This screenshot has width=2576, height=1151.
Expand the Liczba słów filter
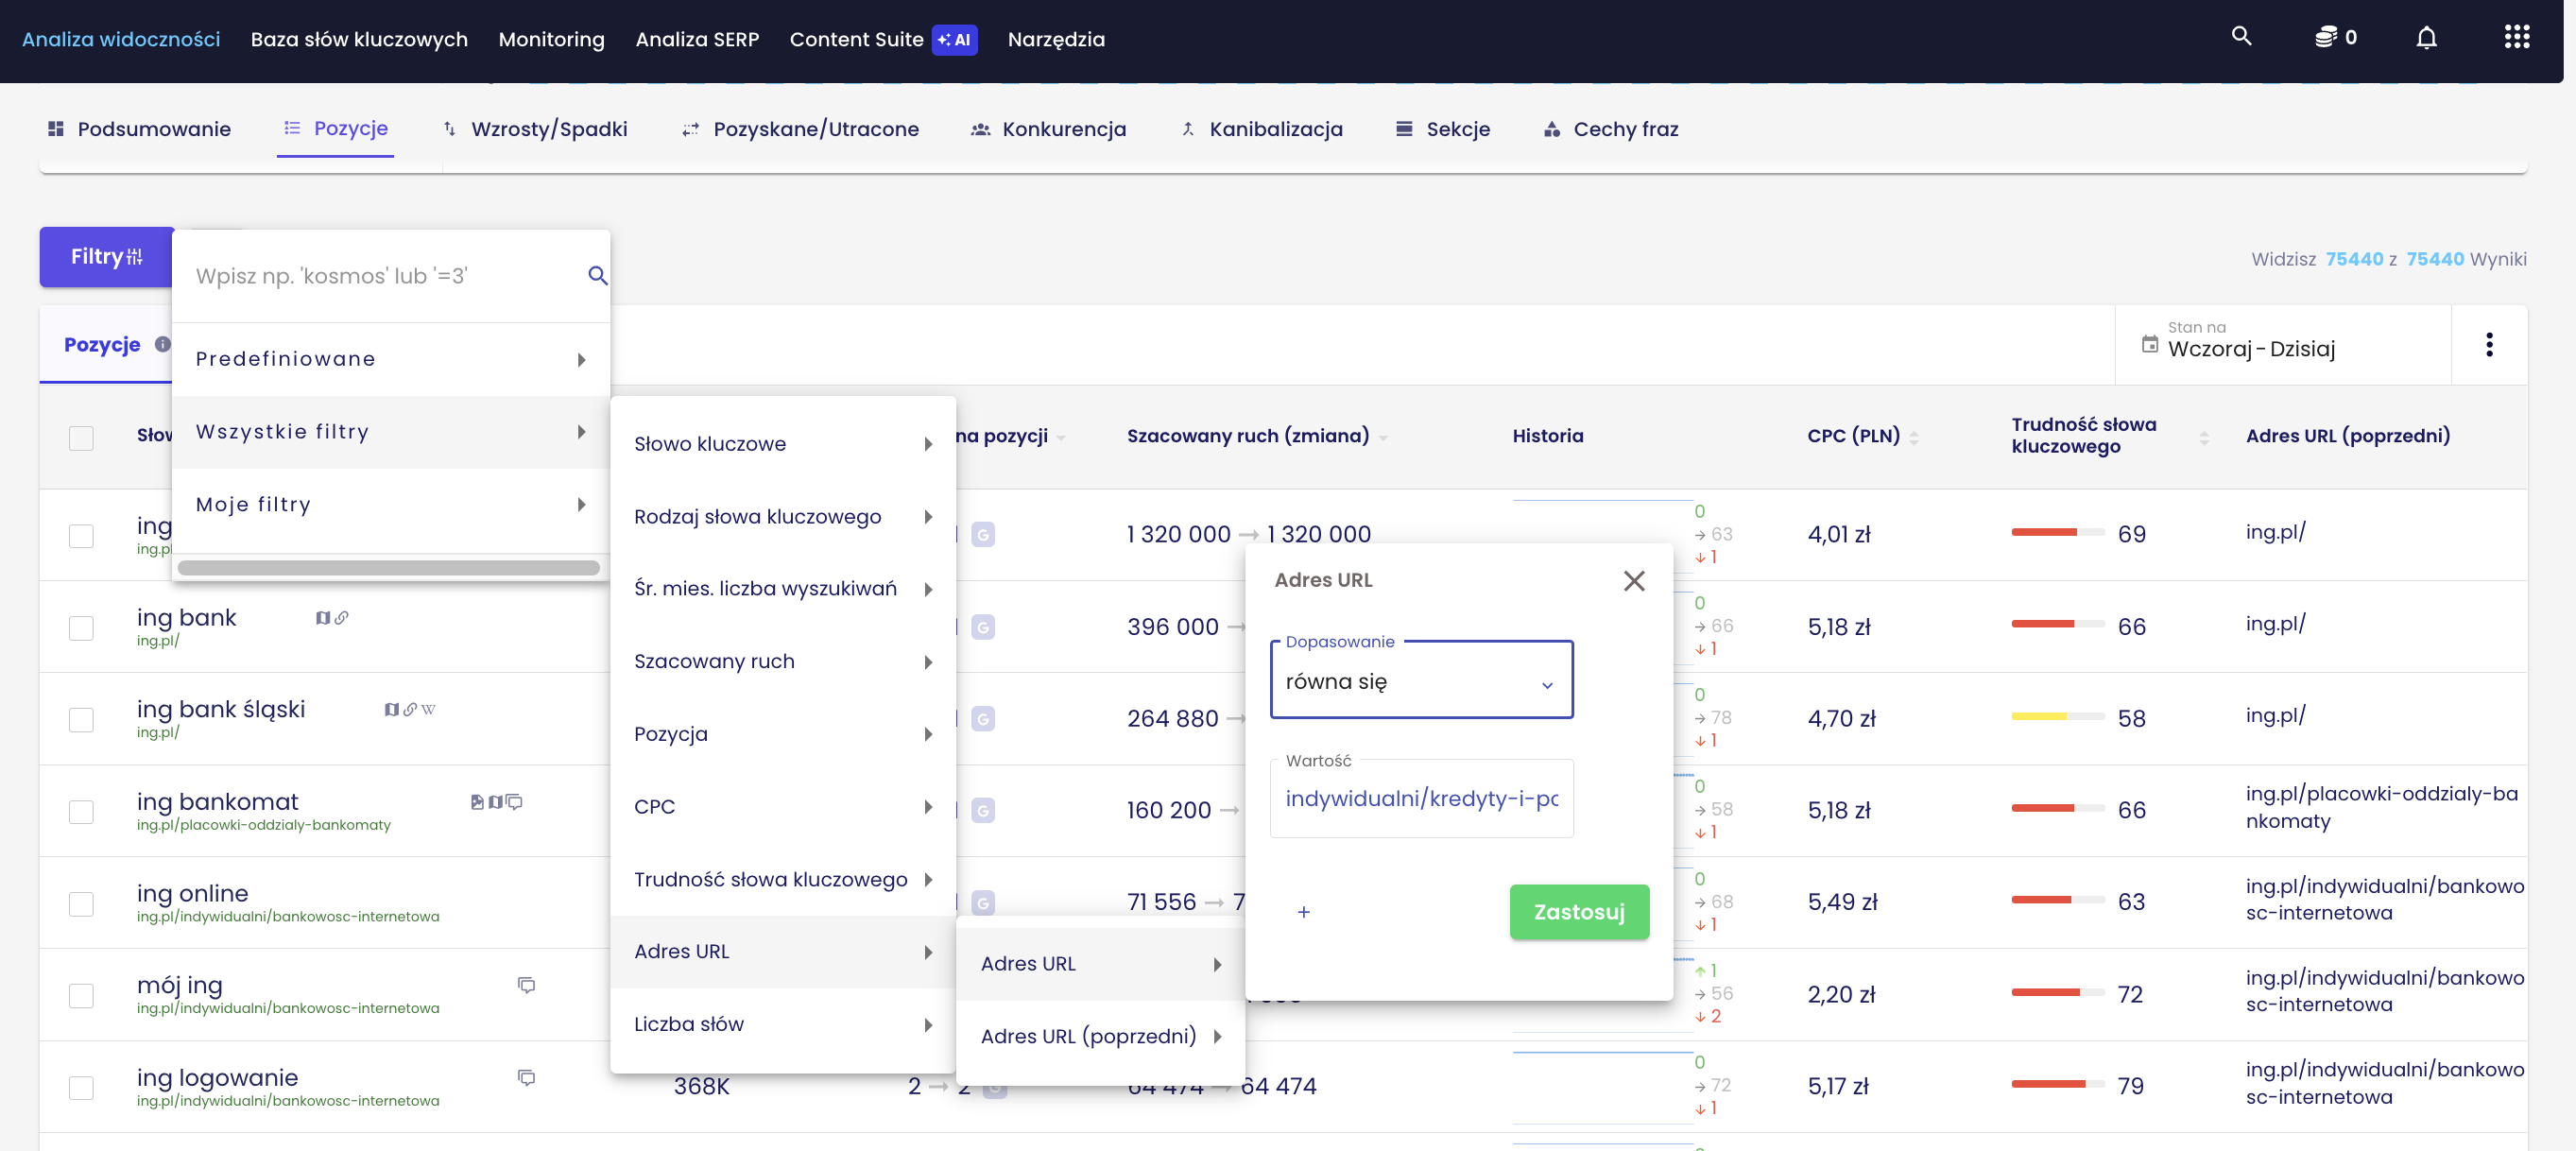783,1025
